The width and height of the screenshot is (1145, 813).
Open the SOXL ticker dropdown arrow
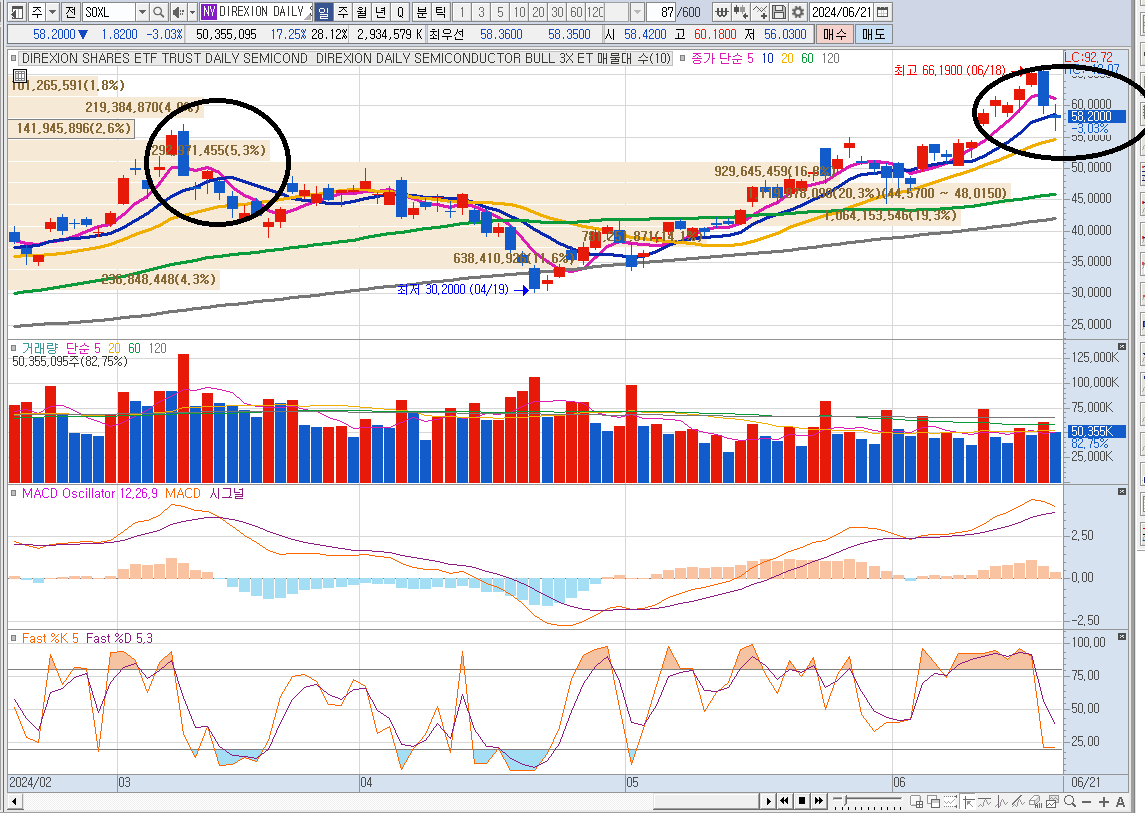point(142,12)
